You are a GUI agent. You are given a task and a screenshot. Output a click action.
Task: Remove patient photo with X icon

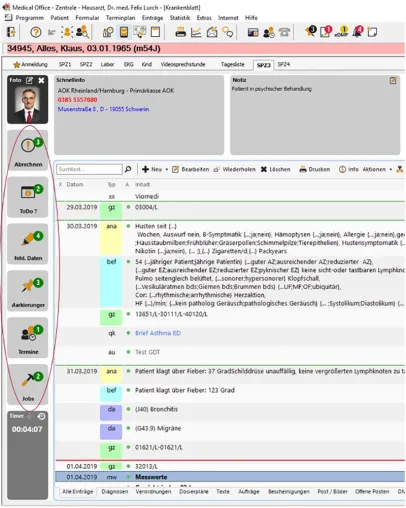[x=41, y=80]
